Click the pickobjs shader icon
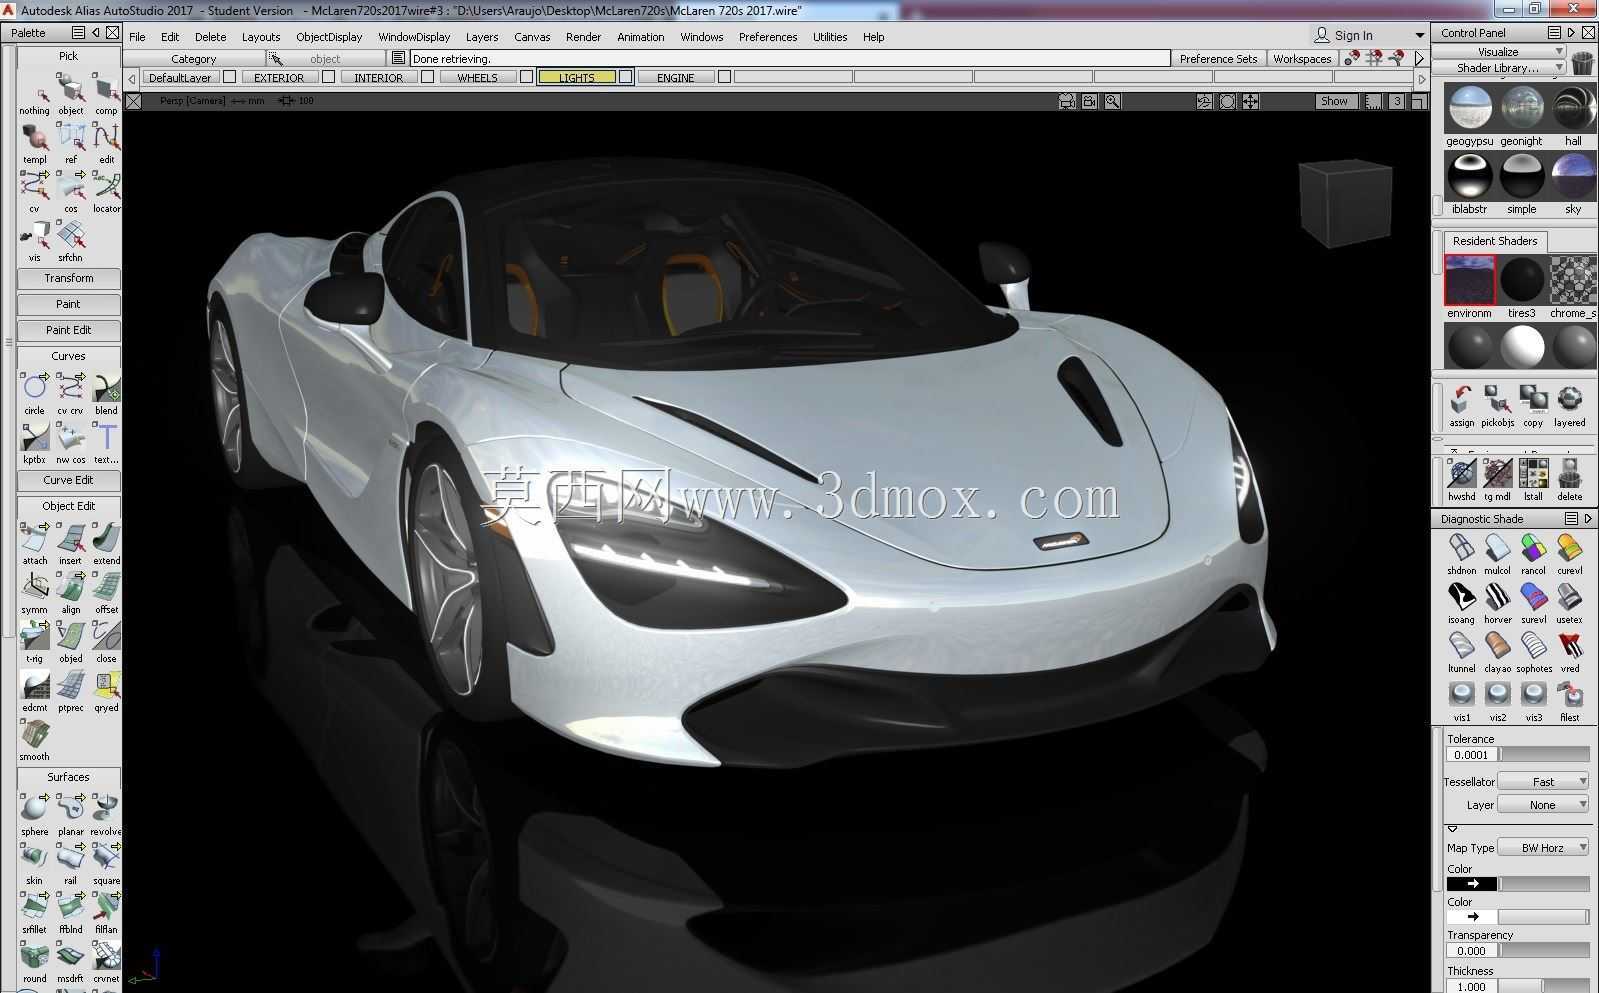The height and width of the screenshot is (993, 1599). pyautogui.click(x=1497, y=406)
